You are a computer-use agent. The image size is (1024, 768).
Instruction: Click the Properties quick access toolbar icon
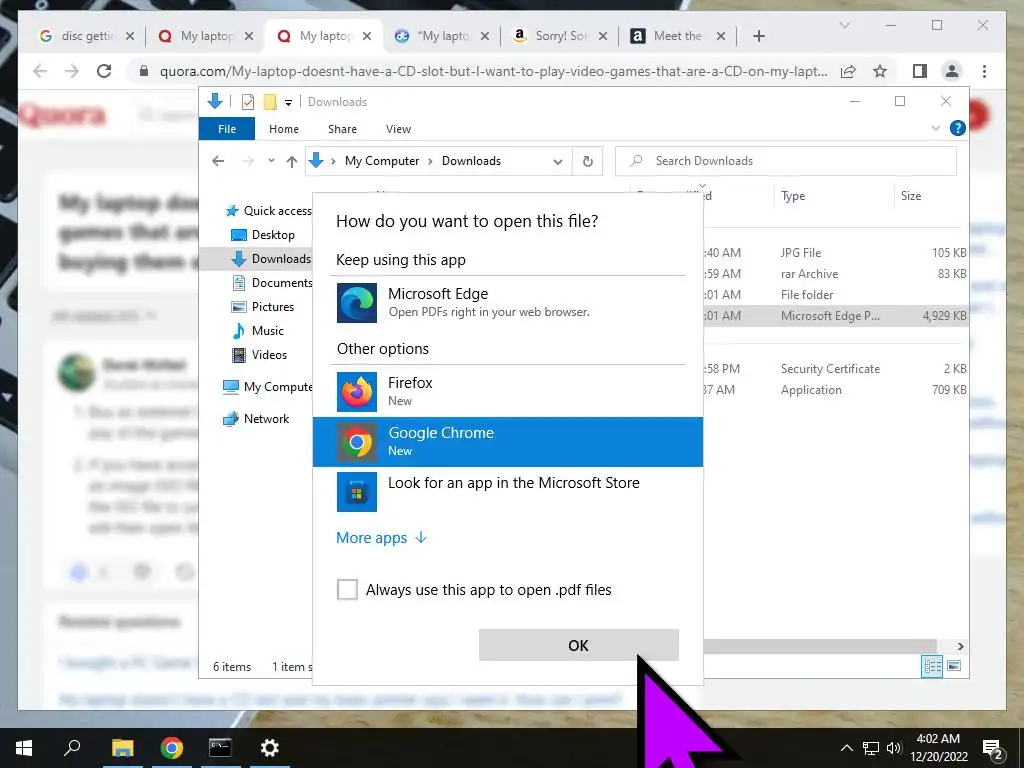point(248,102)
